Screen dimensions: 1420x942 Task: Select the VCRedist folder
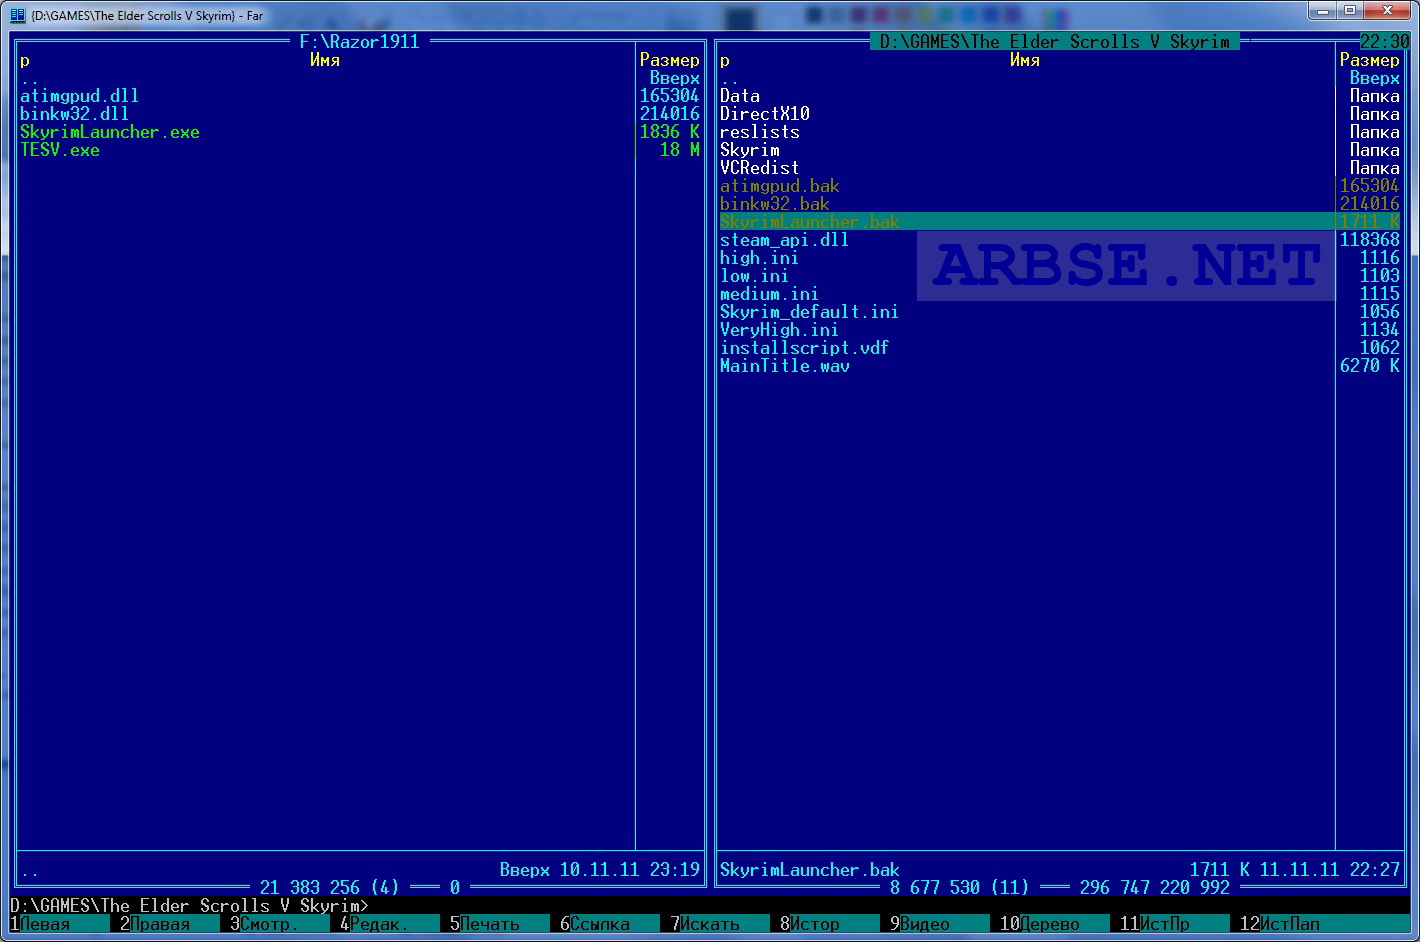[760, 168]
